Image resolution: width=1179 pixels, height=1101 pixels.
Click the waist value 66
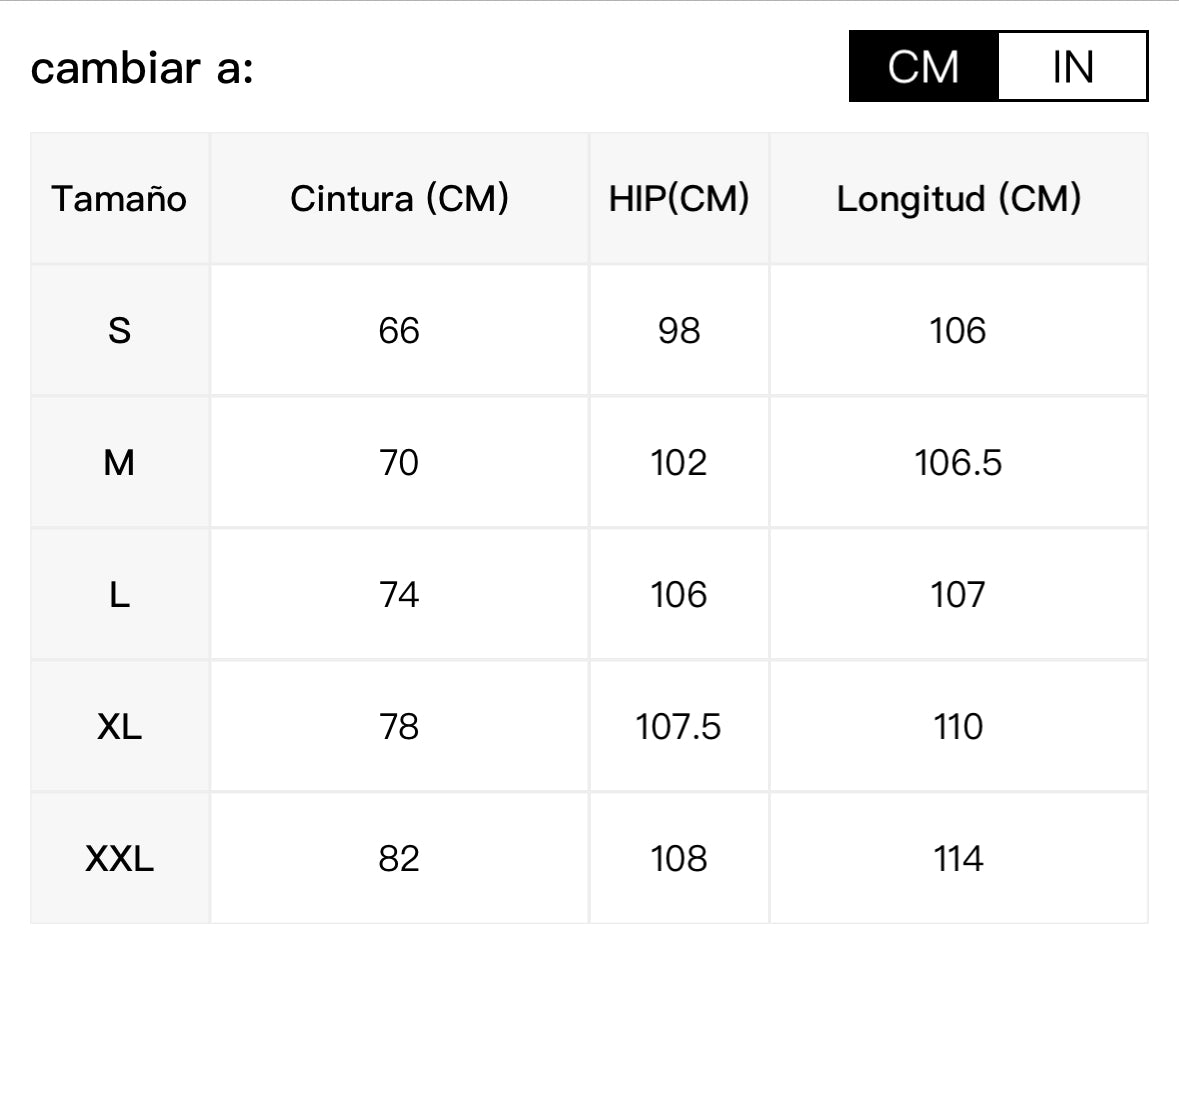399,331
